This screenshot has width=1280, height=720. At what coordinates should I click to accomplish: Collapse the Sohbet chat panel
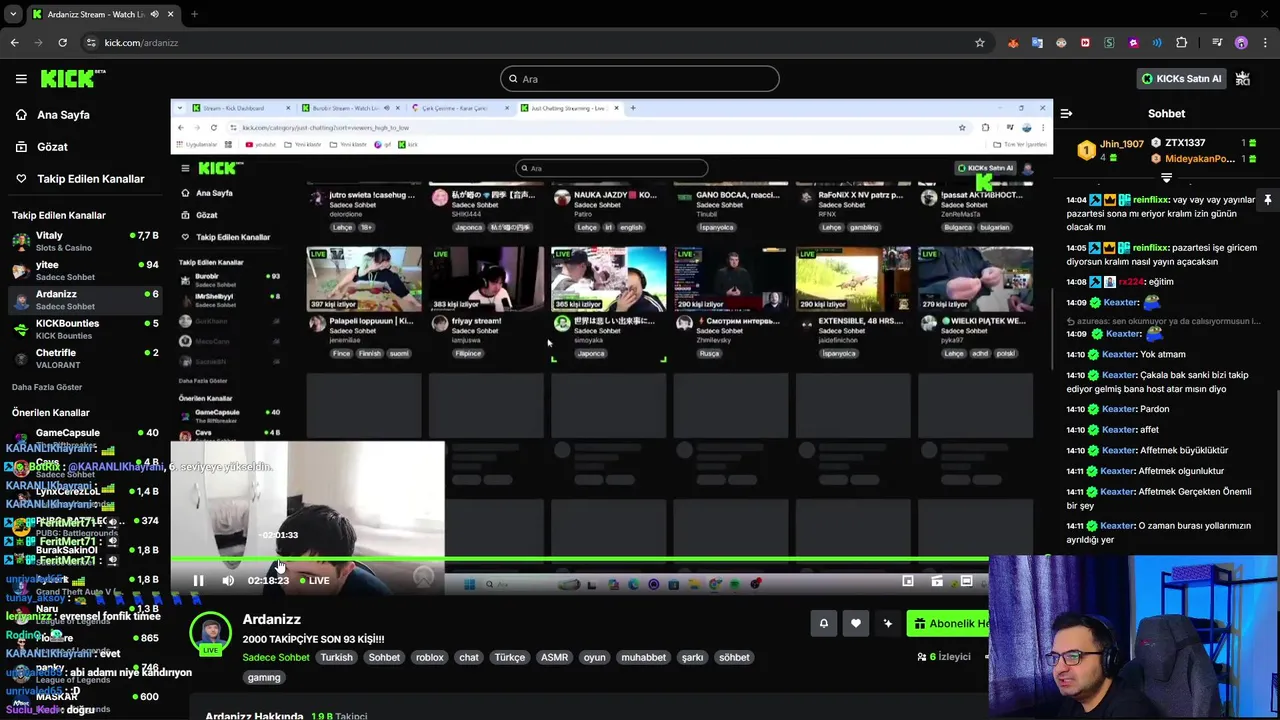point(1066,114)
